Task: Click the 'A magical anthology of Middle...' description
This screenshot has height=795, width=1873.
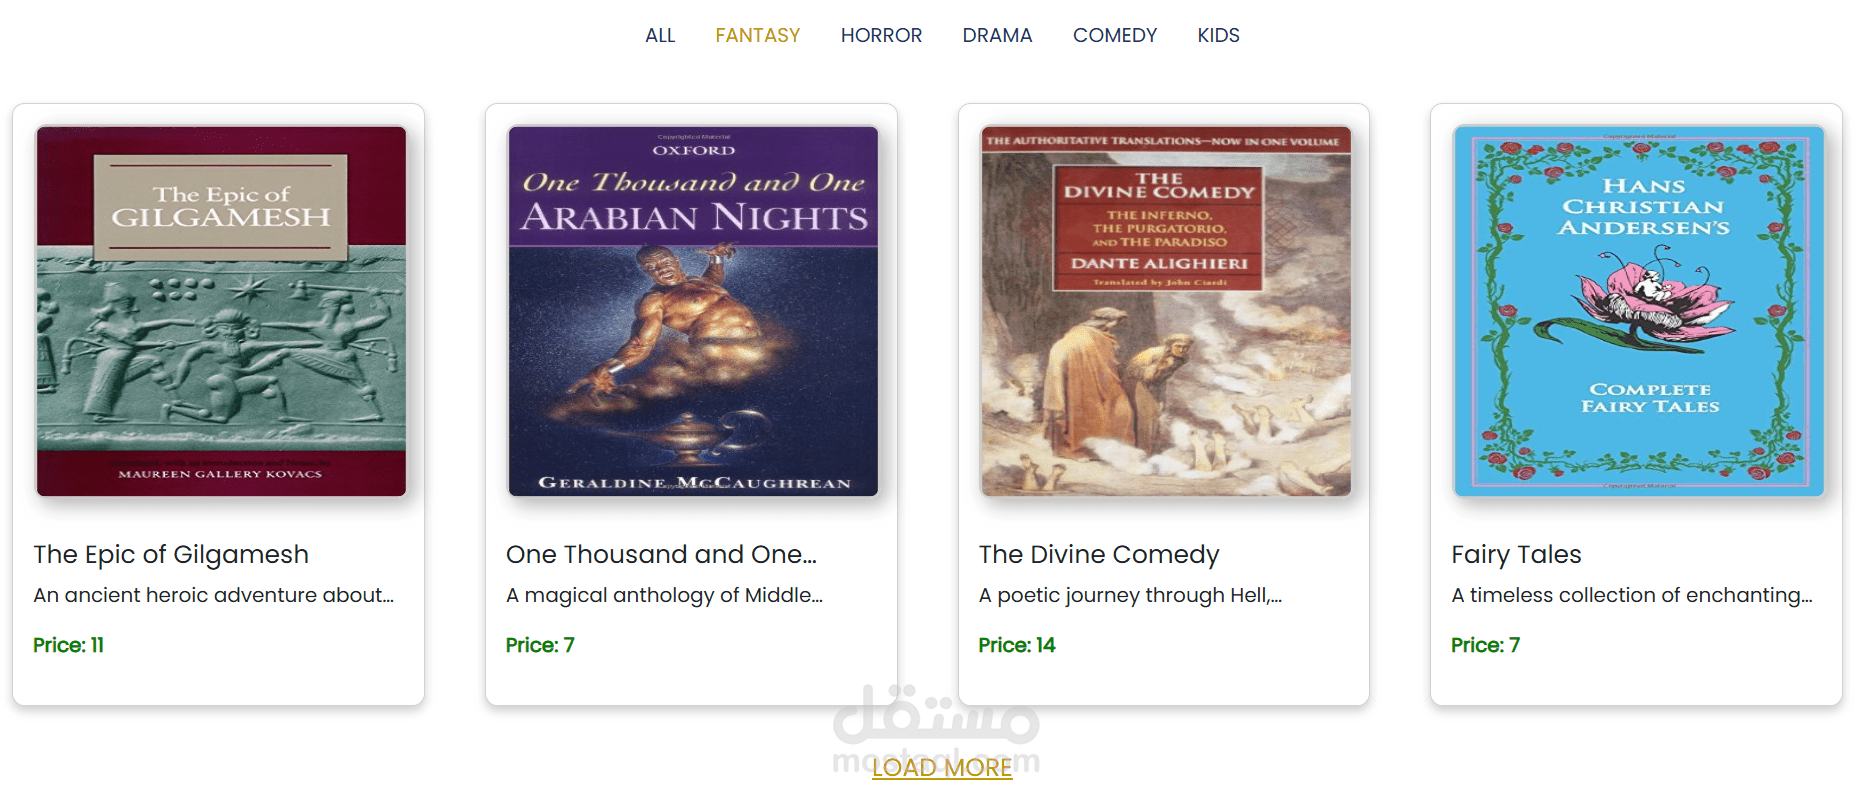Action: coord(664,595)
